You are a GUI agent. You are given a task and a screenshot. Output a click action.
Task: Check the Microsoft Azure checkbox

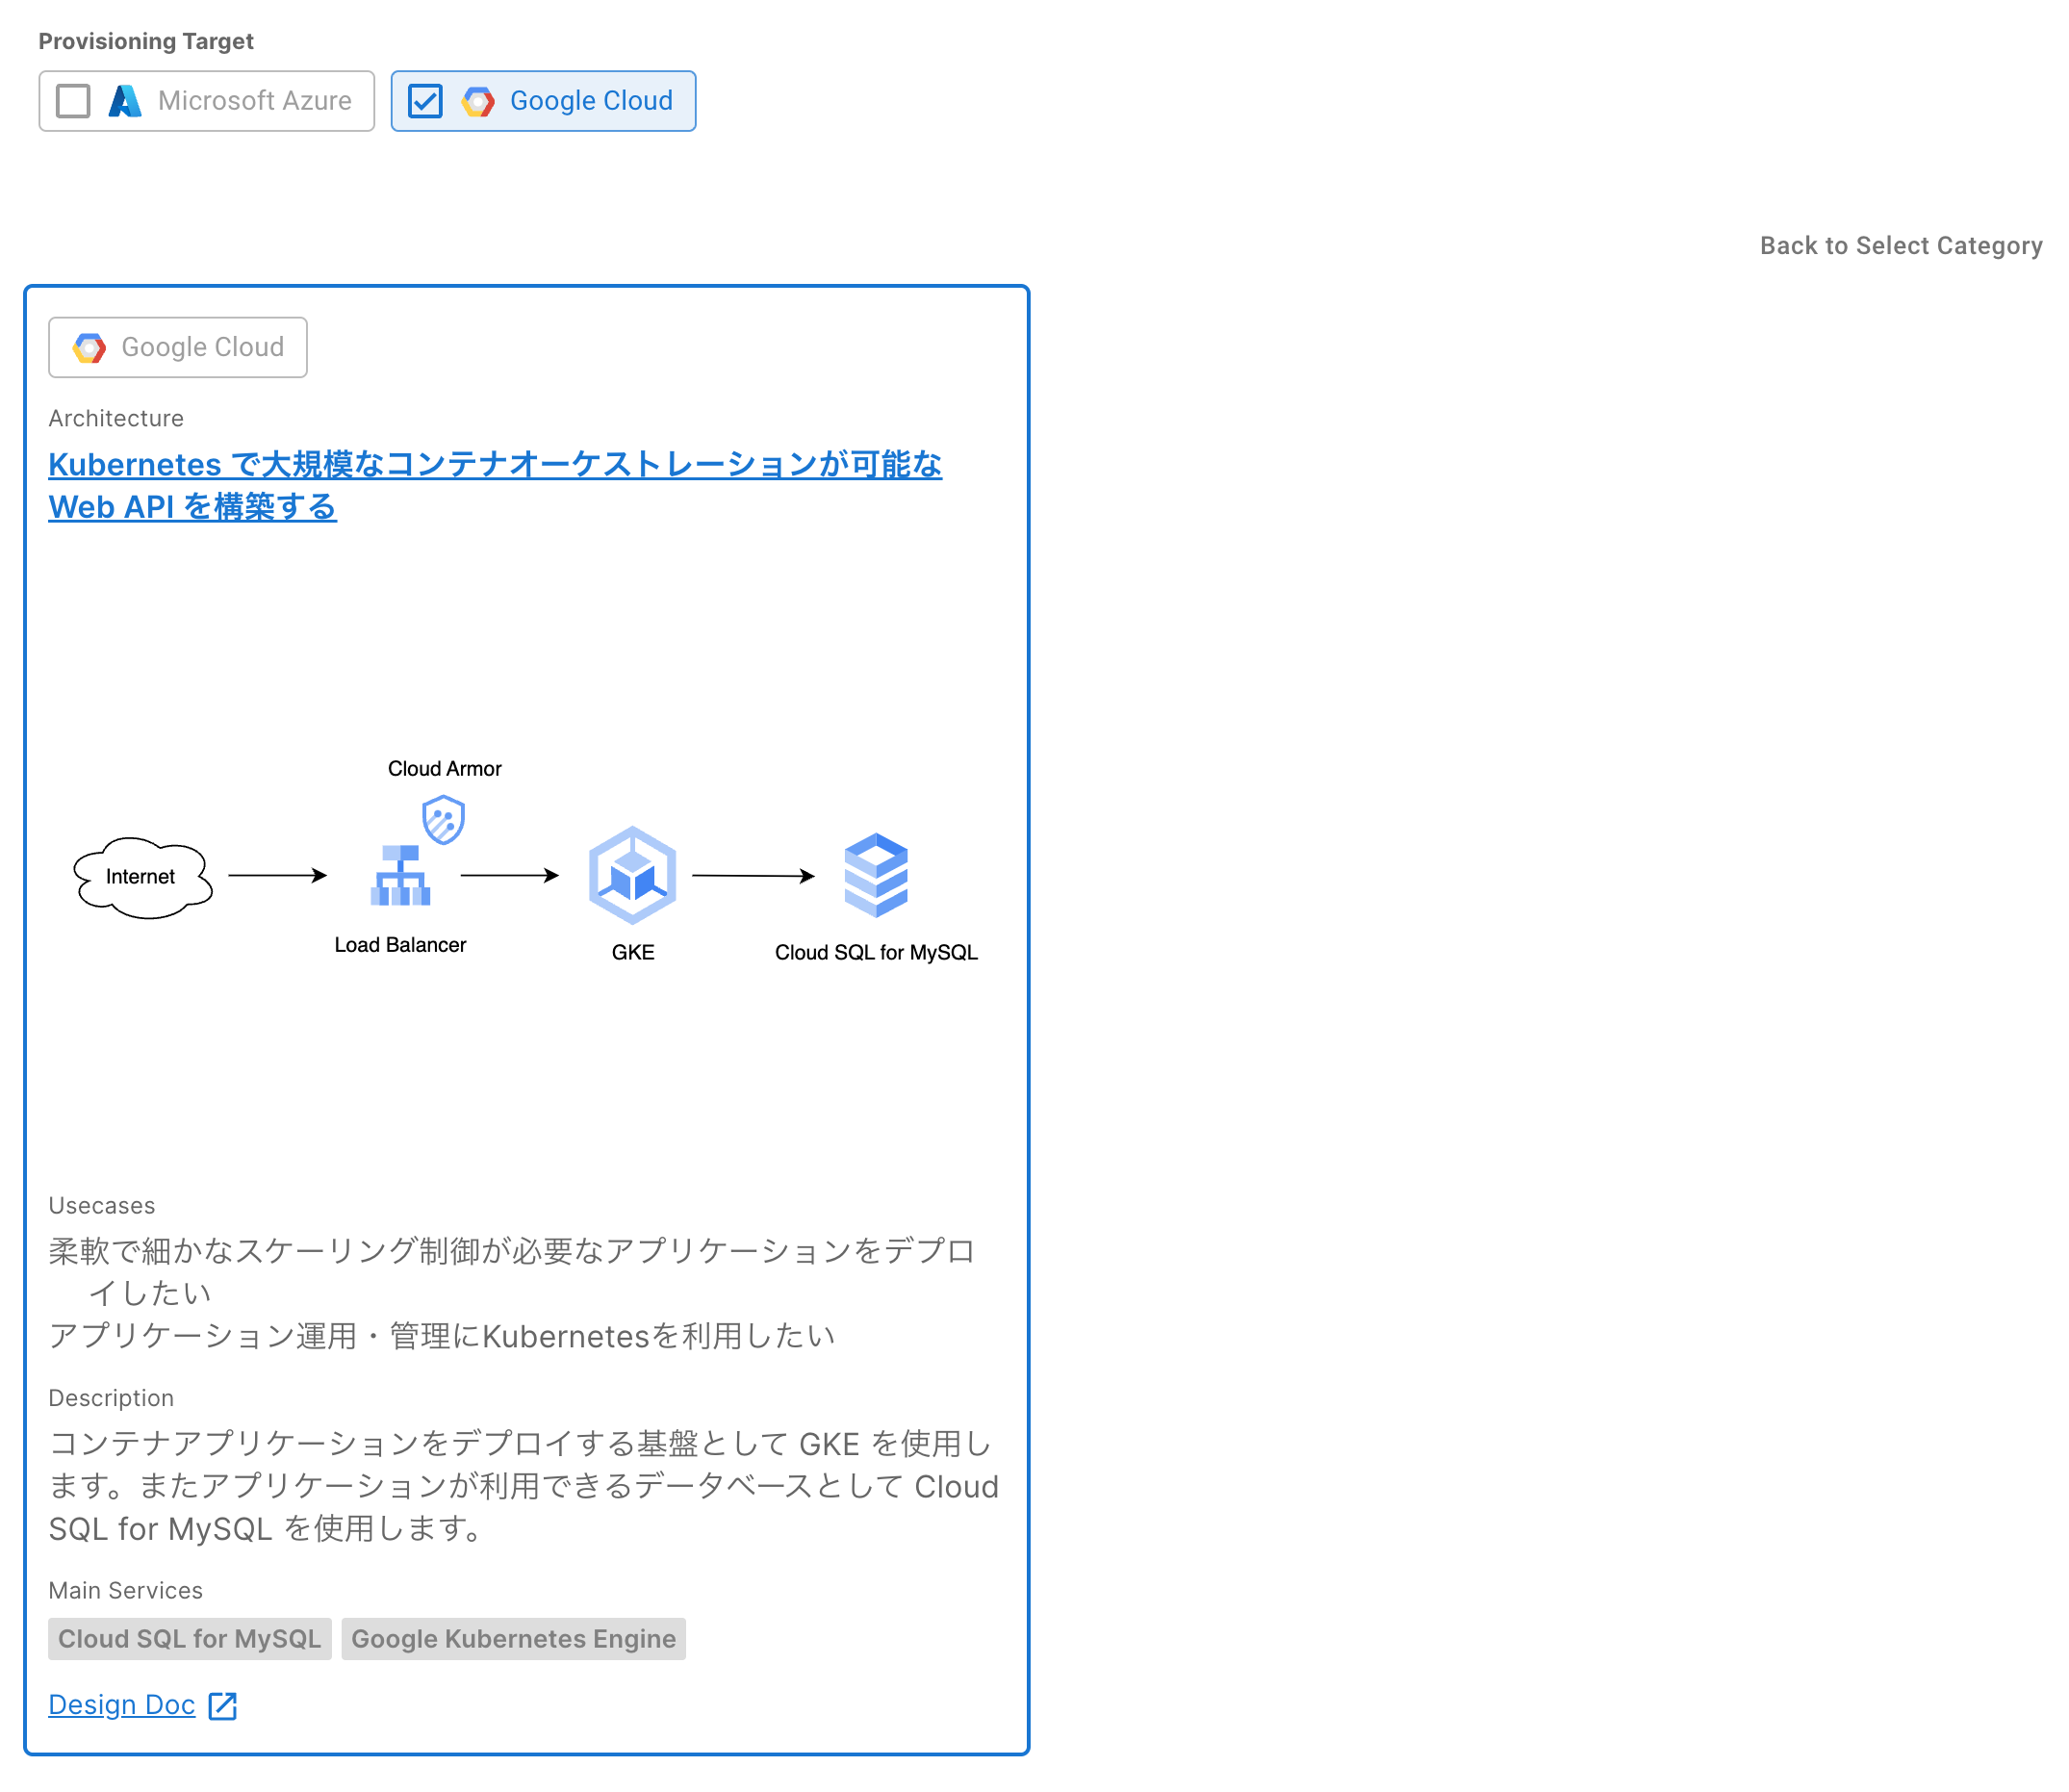click(73, 101)
